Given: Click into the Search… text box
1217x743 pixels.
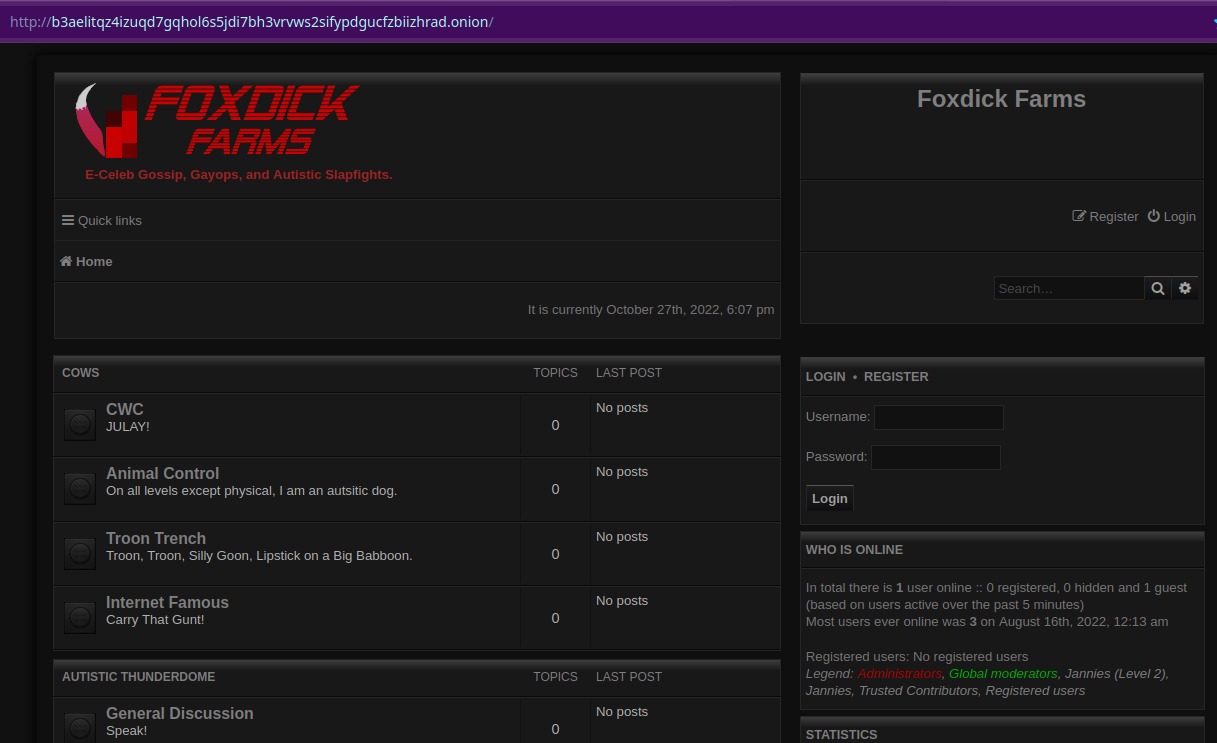Looking at the screenshot, I should click(1068, 288).
